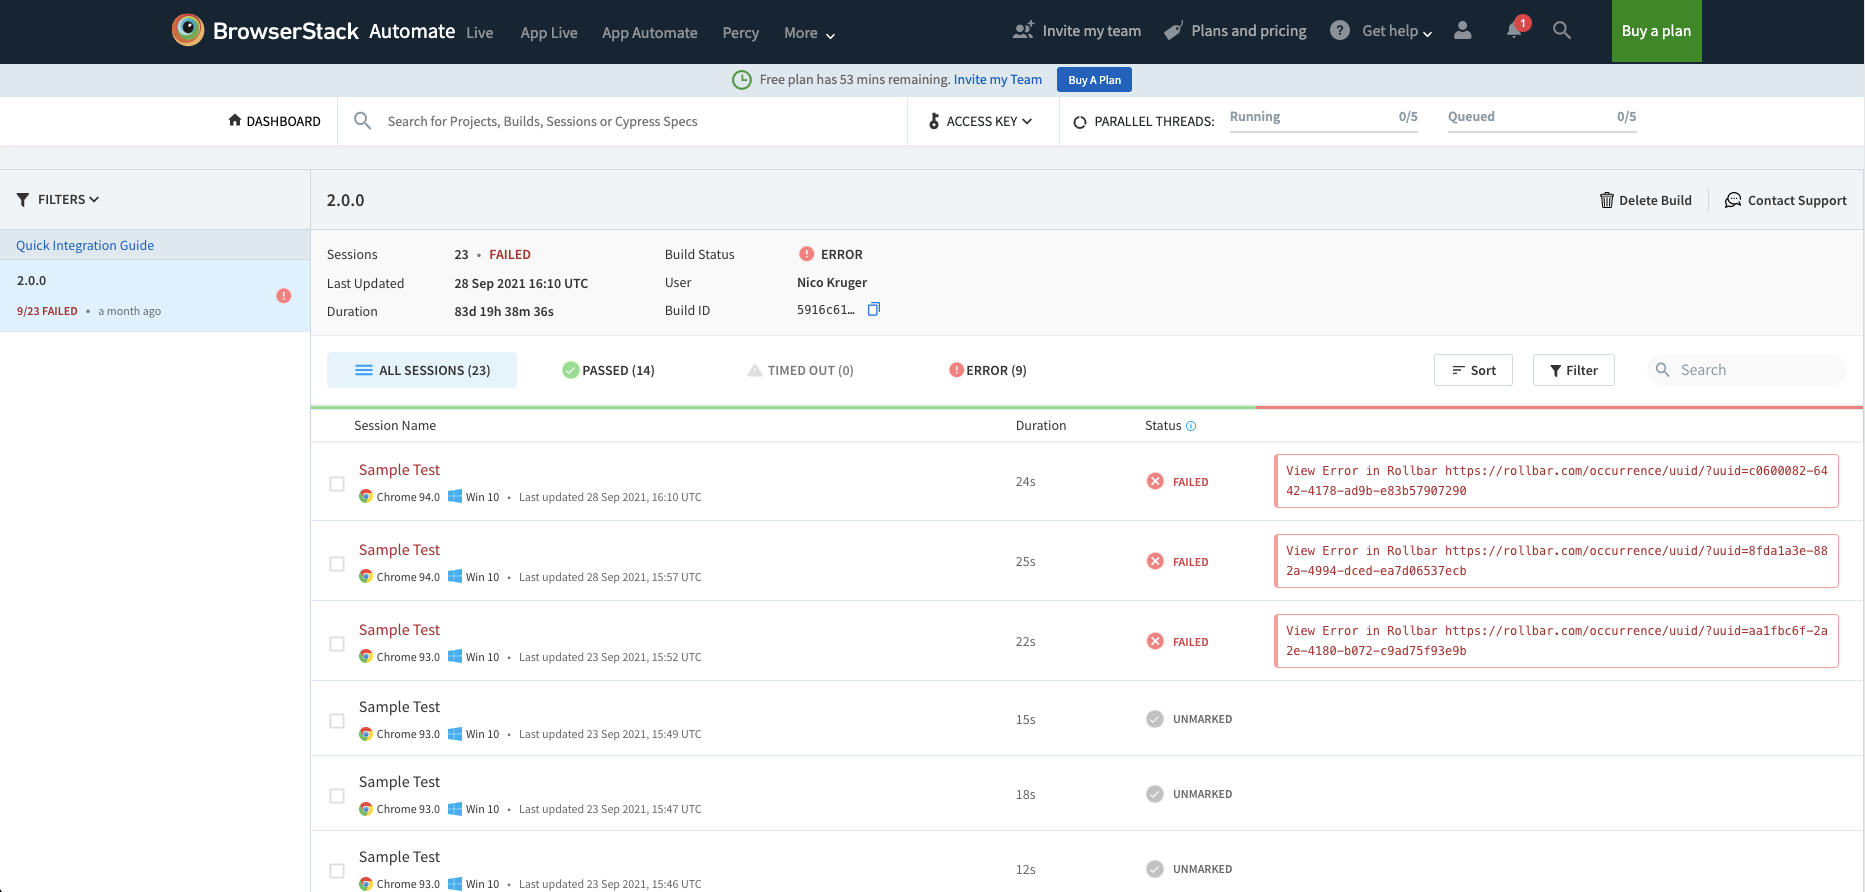Click the Running threads progress bar

[1324, 131]
